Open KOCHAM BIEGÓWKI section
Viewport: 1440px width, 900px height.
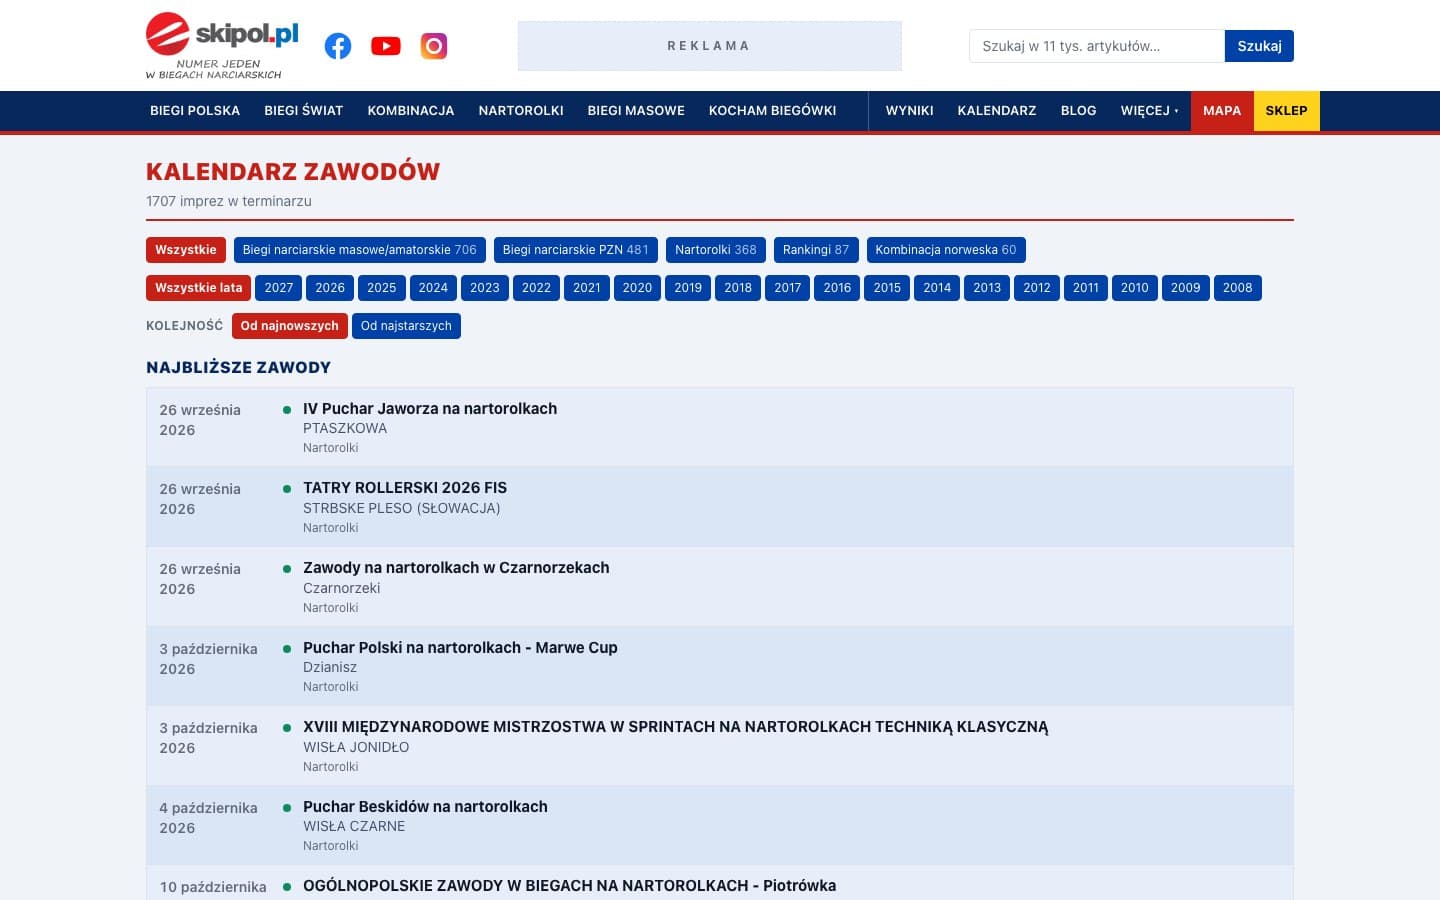click(x=773, y=111)
